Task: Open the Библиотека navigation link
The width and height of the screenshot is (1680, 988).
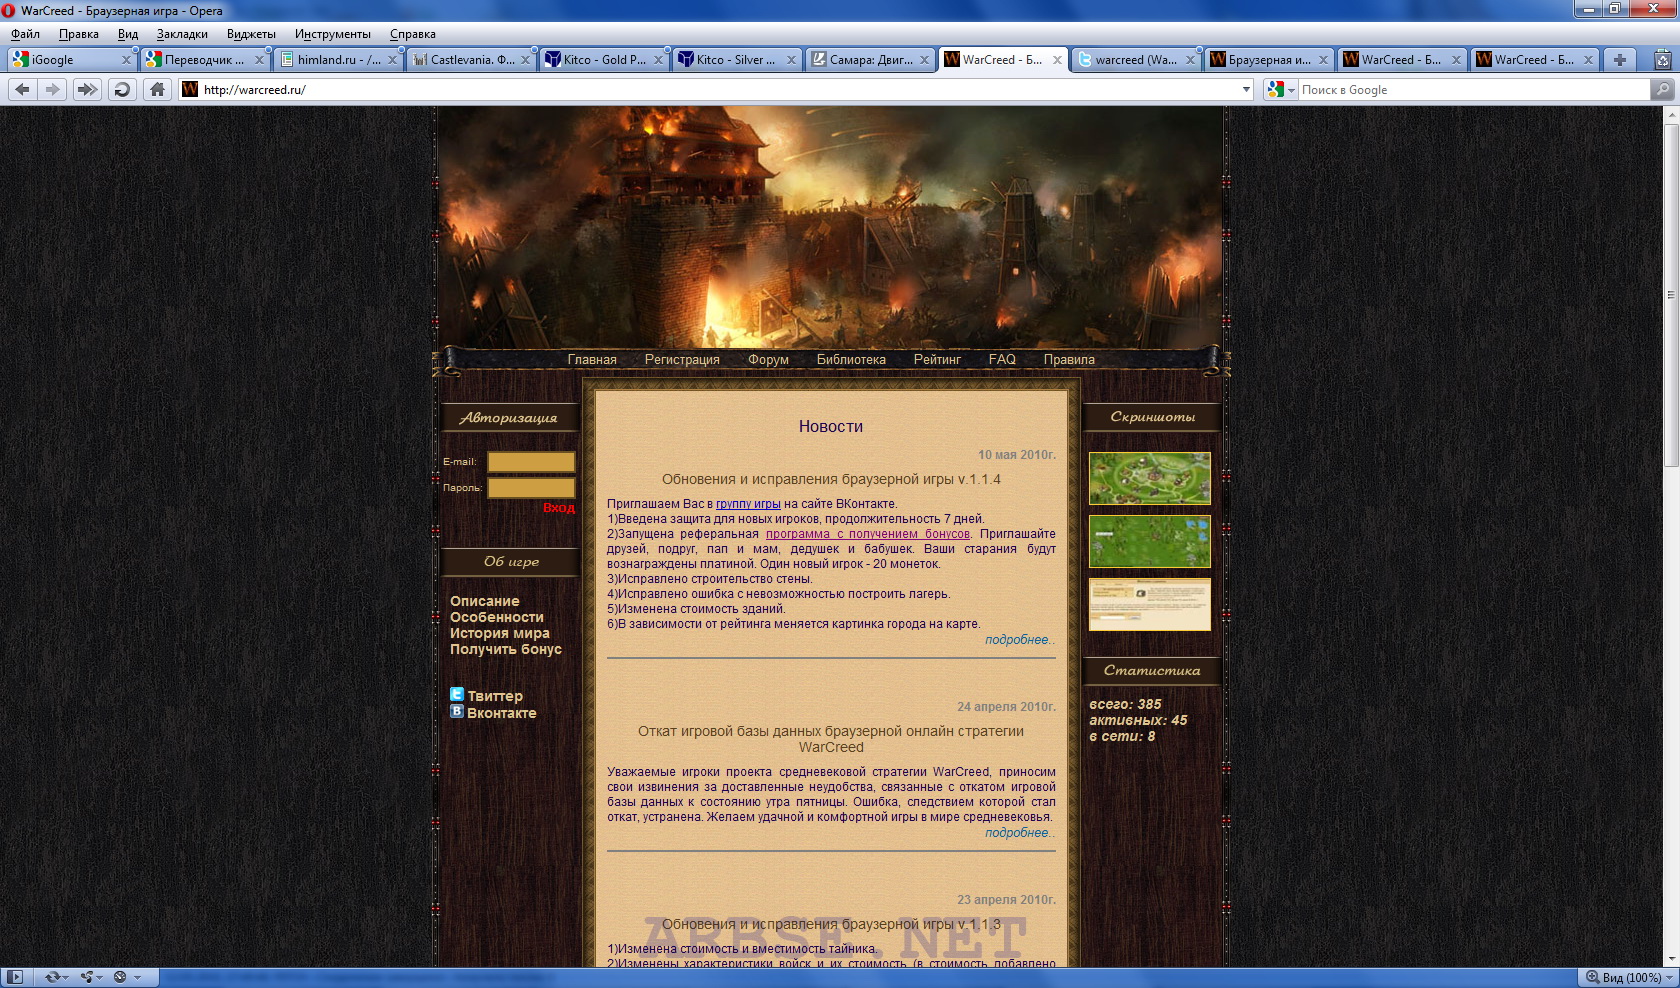Action: pos(851,359)
